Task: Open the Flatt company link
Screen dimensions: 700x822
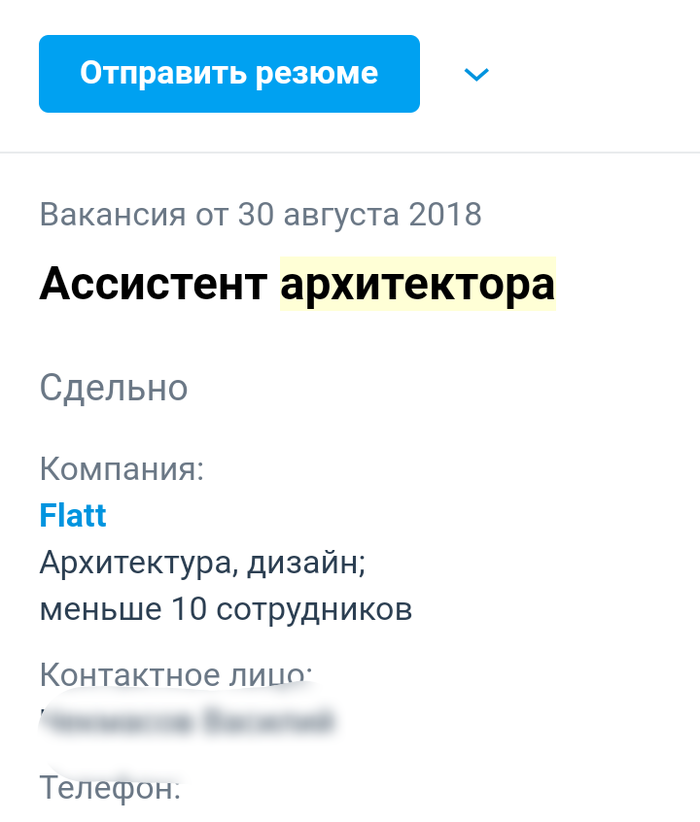Action: tap(72, 516)
